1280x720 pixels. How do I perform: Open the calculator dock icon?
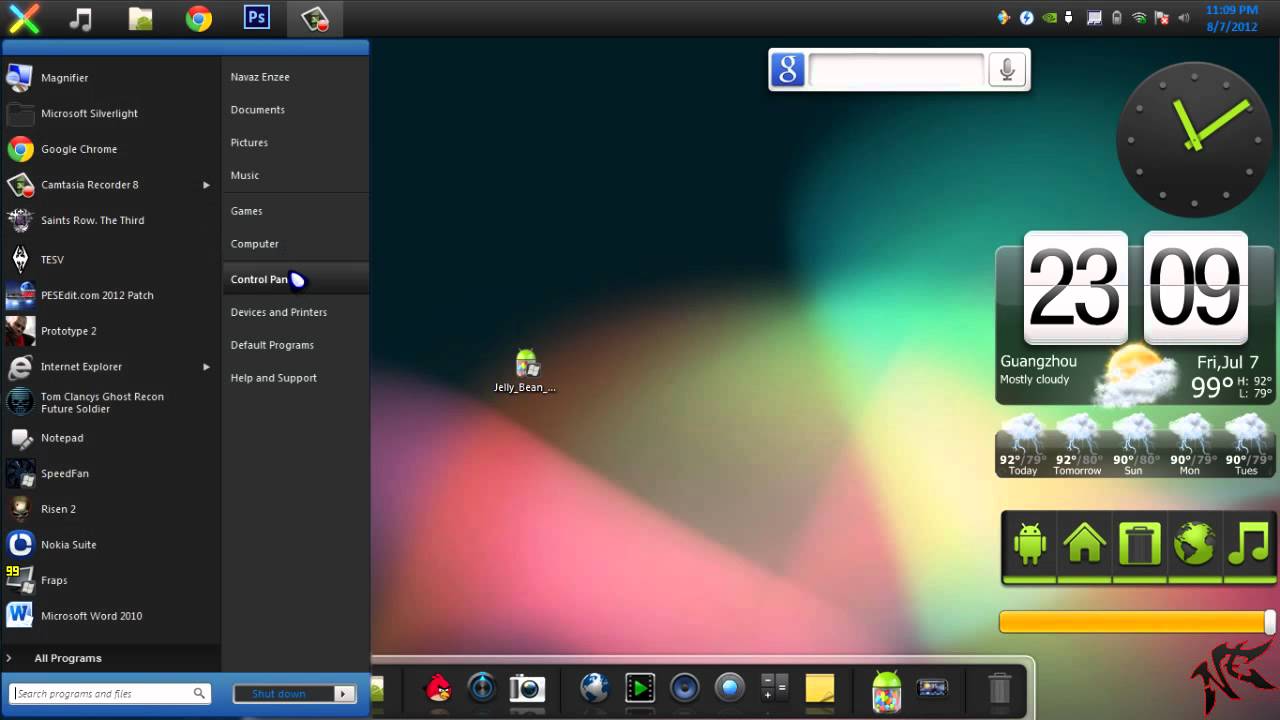point(775,688)
